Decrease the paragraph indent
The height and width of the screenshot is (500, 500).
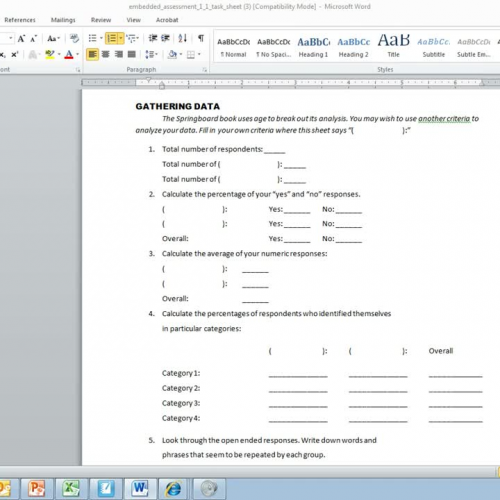(x=153, y=38)
